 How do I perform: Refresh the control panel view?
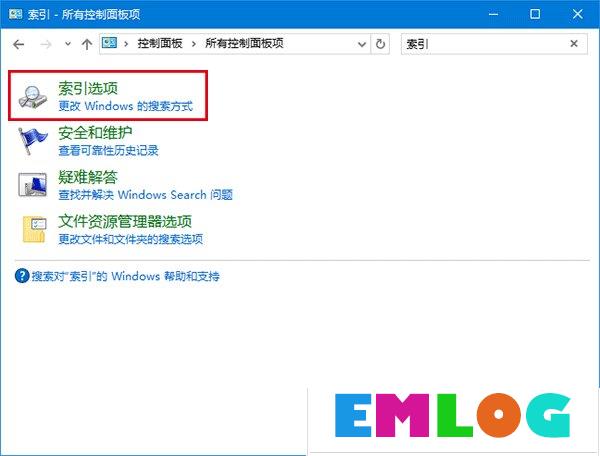point(380,44)
